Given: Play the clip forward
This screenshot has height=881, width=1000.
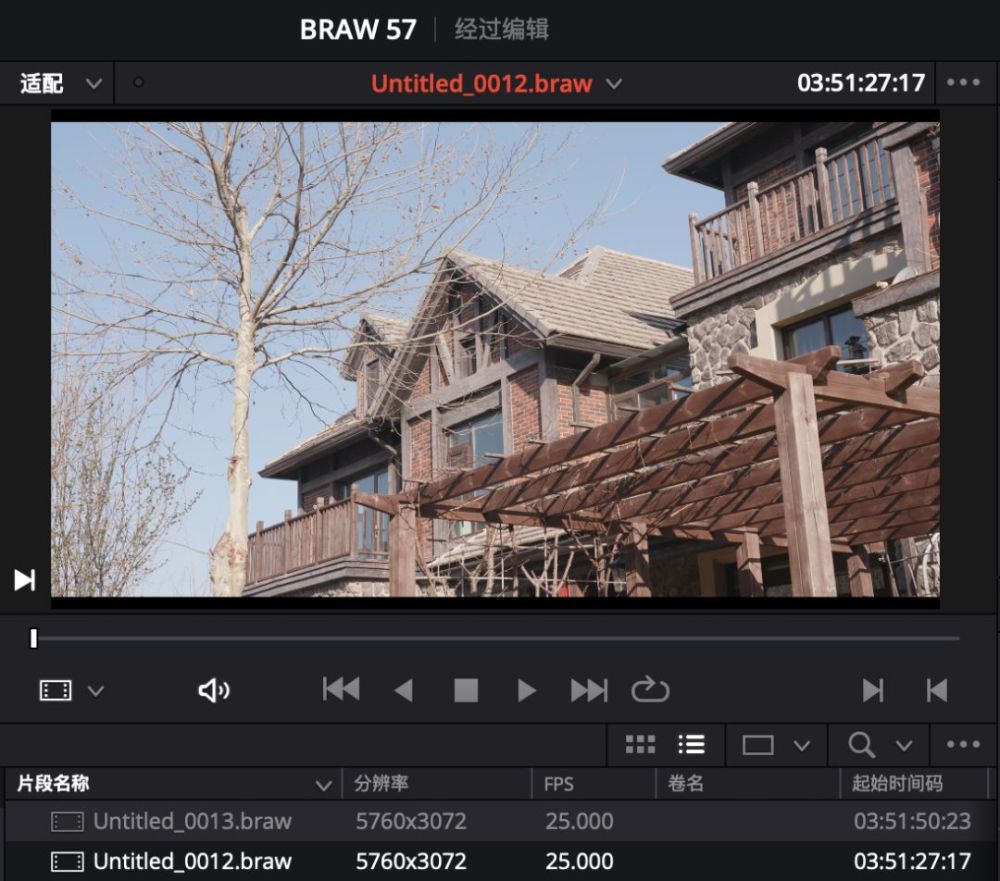Looking at the screenshot, I should click(x=526, y=690).
